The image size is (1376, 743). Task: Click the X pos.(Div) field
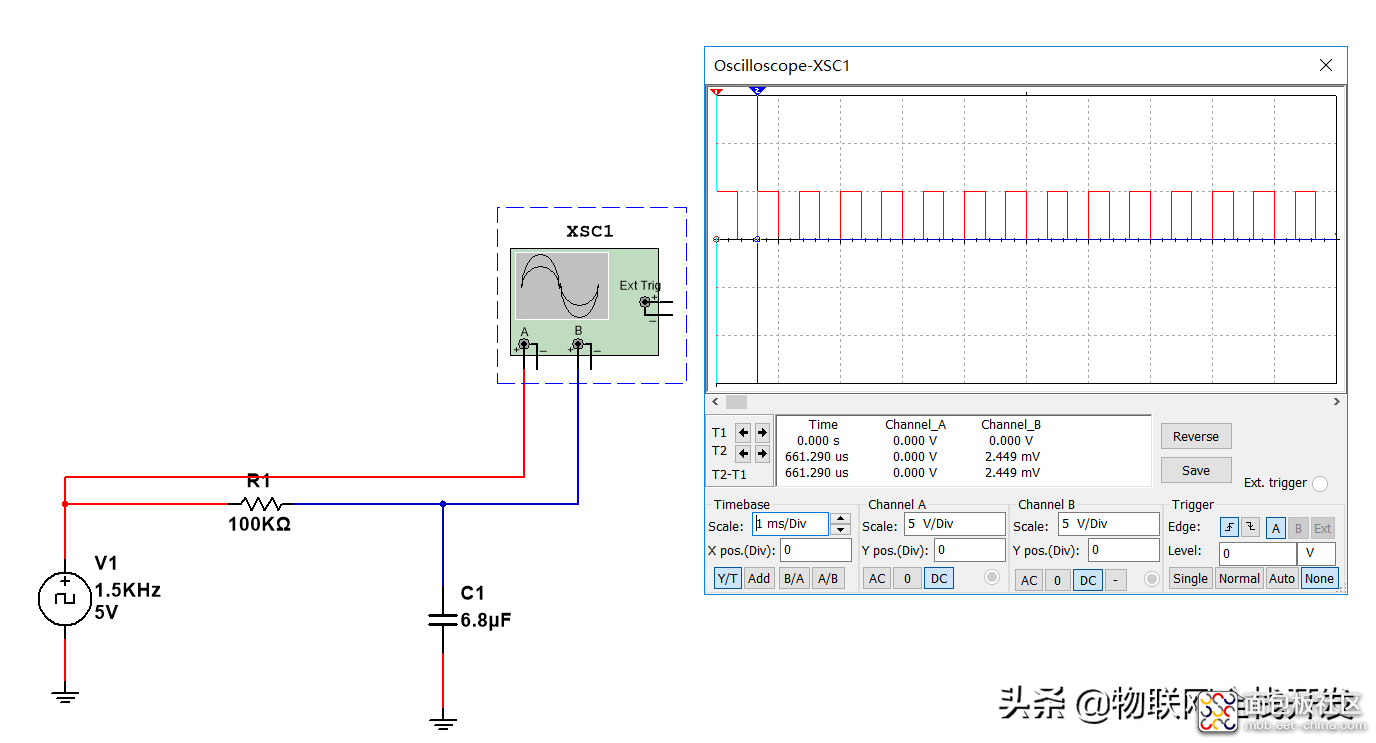pos(816,550)
